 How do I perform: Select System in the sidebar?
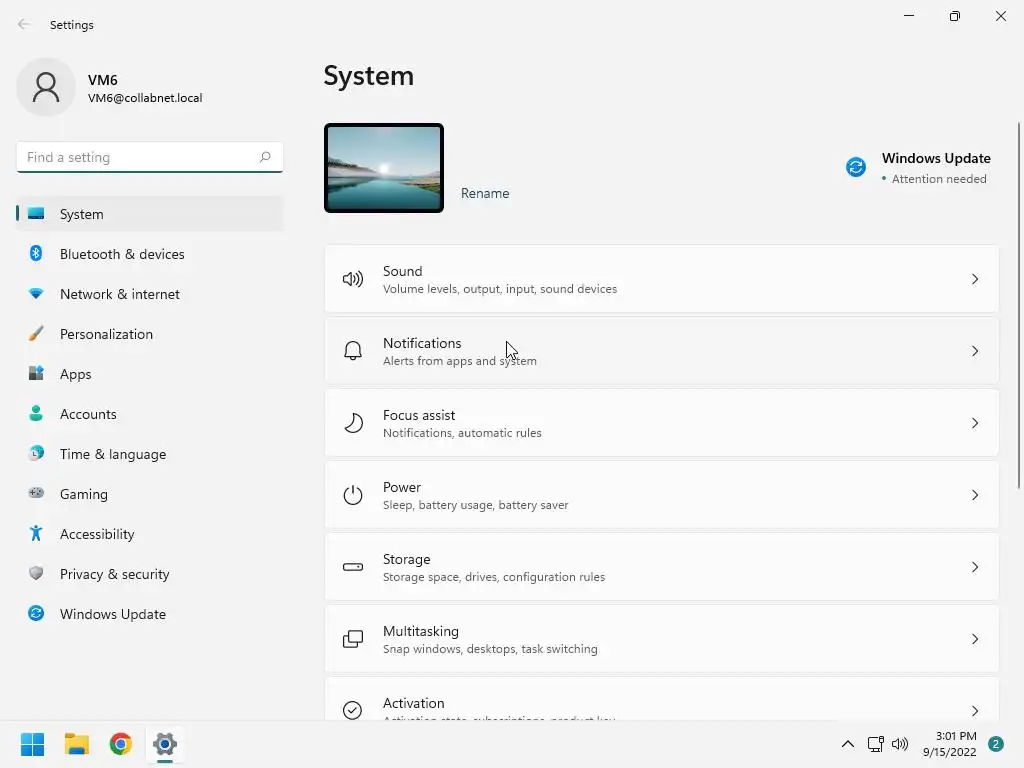coord(150,214)
